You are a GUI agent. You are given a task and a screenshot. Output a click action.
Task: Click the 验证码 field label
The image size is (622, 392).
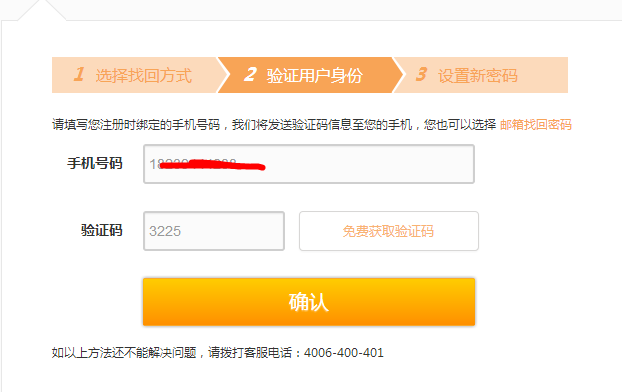pos(102,230)
